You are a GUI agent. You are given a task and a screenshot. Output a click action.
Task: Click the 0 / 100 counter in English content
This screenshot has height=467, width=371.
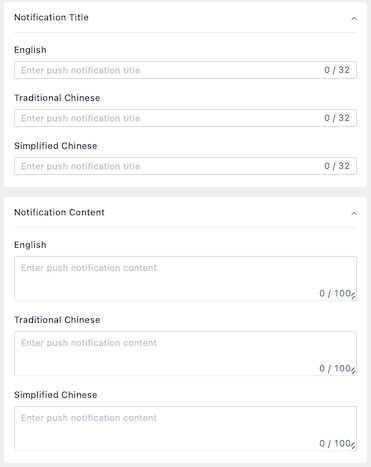335,293
